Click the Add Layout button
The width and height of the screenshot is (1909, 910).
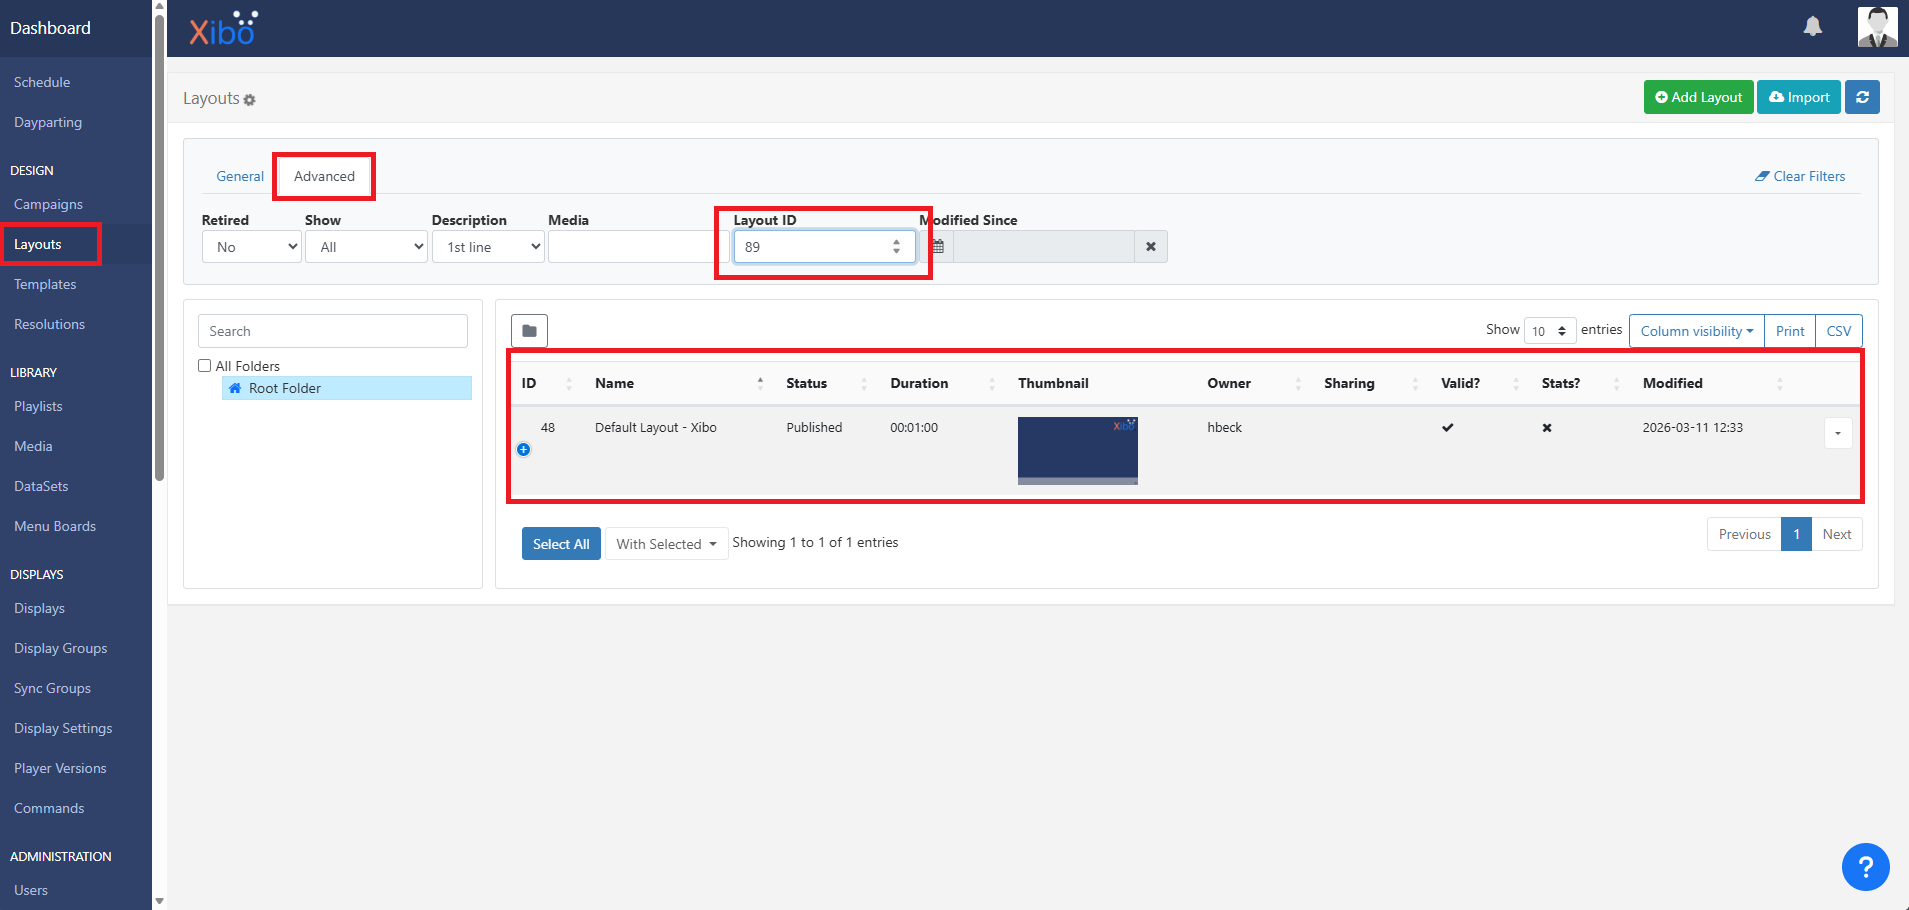coord(1698,97)
